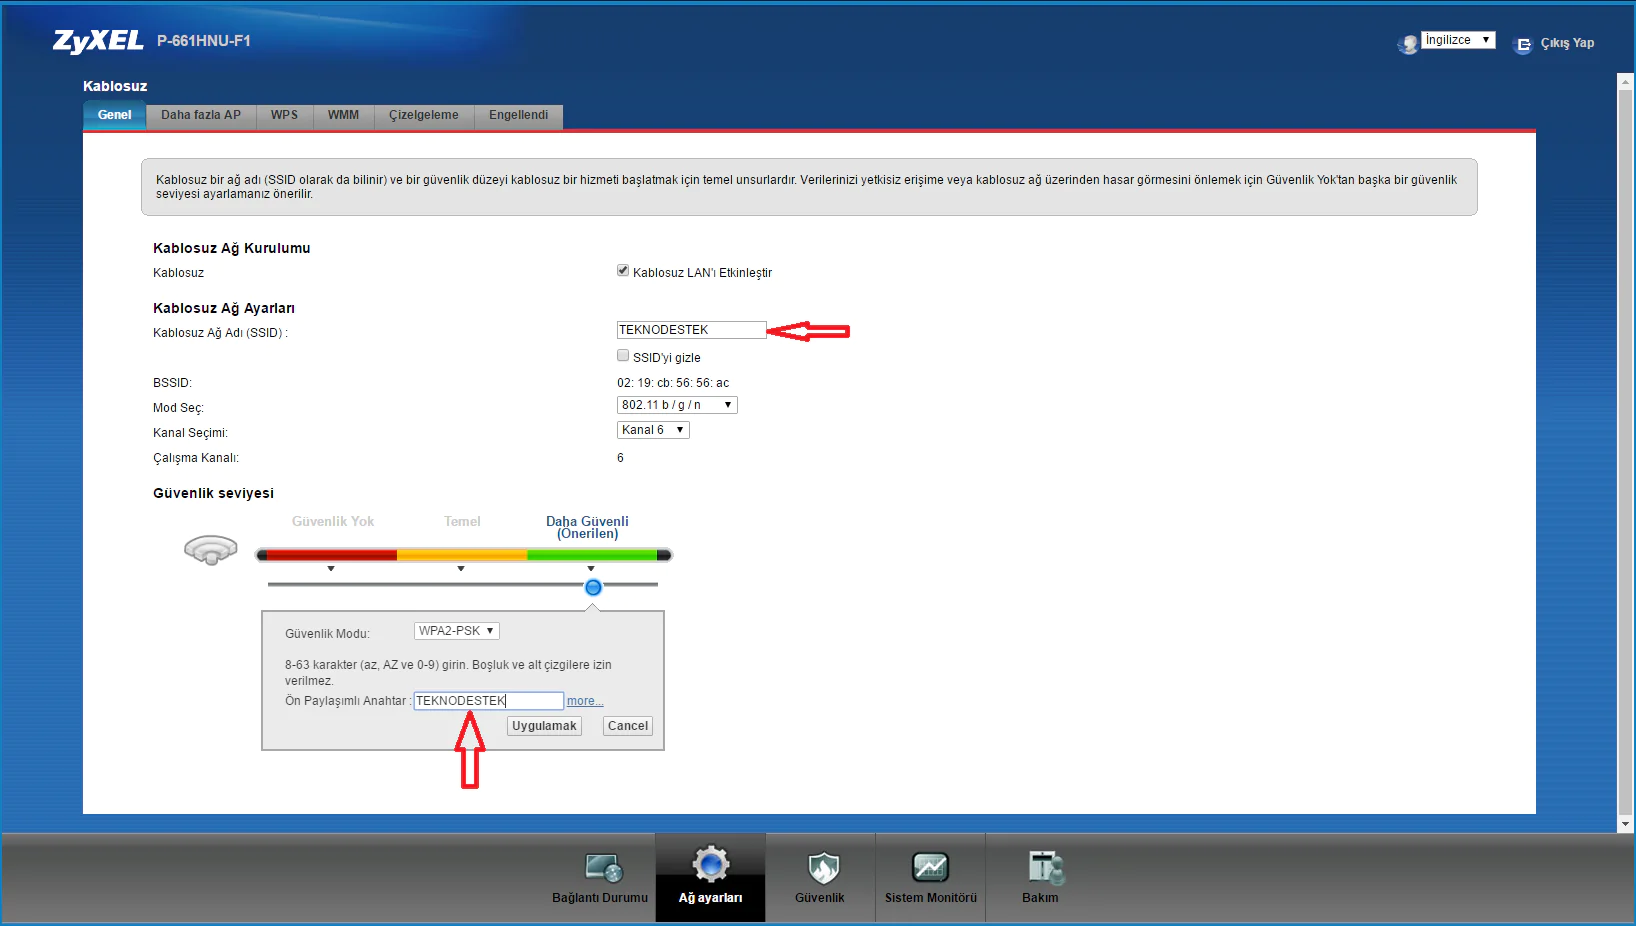
Task: Click the globe icon next to language selector
Action: (1407, 43)
